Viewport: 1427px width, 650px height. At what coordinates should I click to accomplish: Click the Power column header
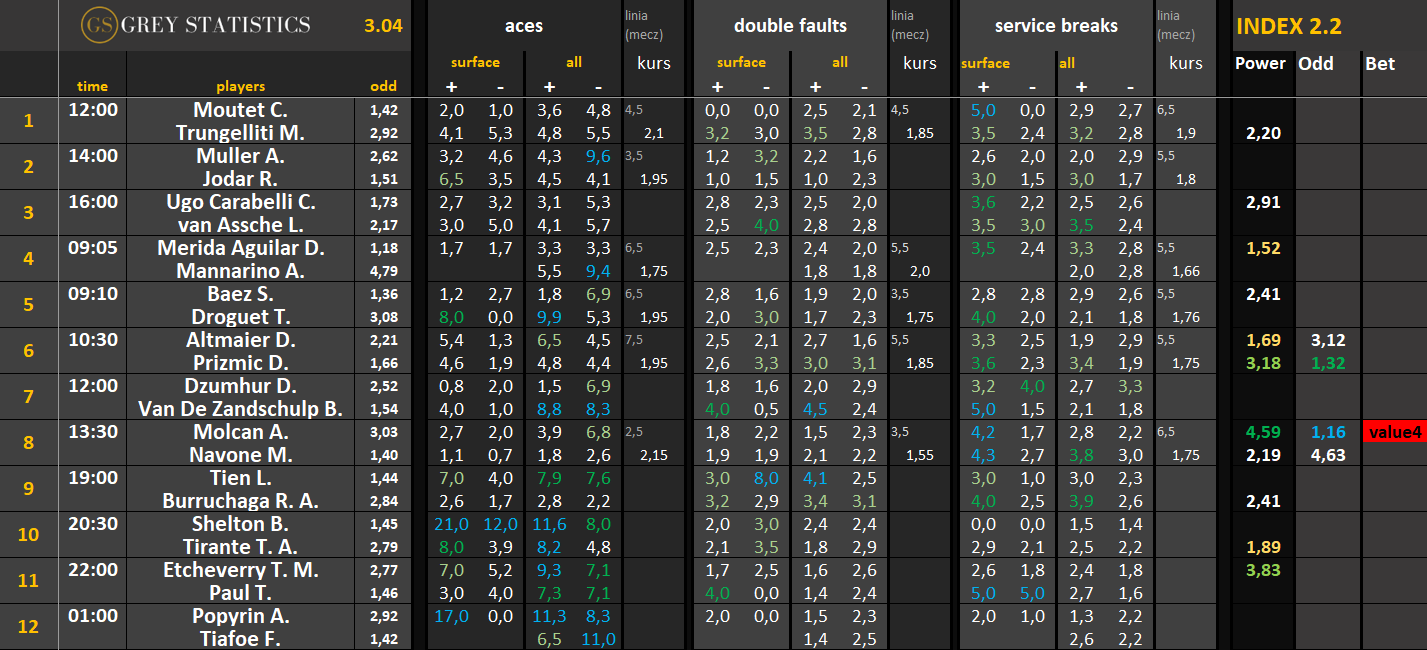(1260, 63)
